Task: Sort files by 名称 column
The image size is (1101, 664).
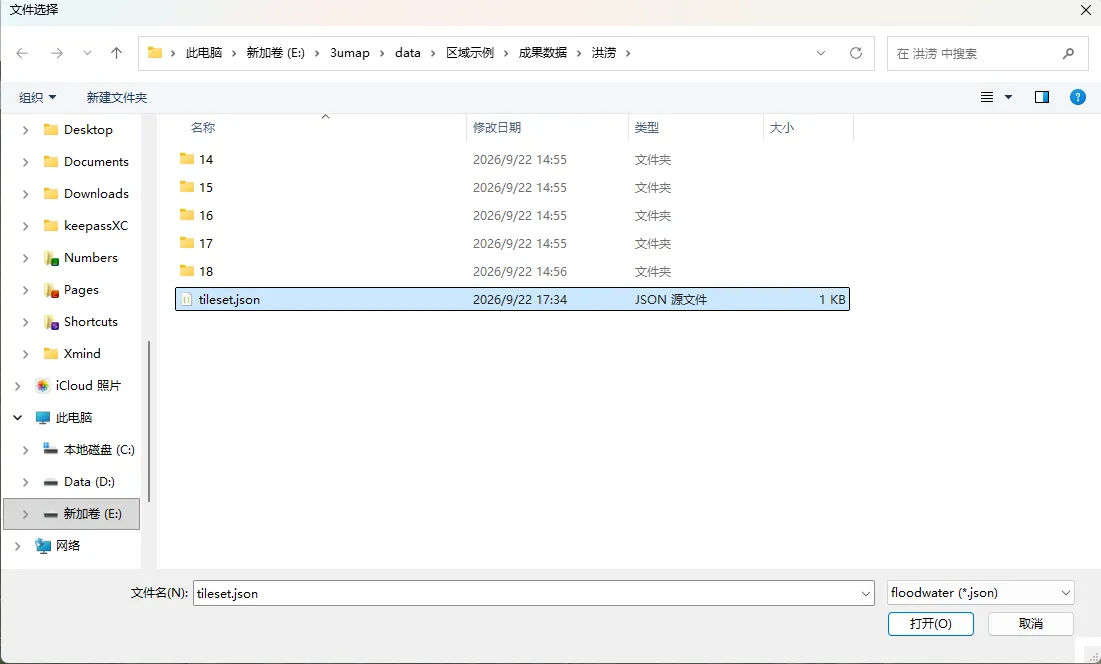Action: (203, 128)
